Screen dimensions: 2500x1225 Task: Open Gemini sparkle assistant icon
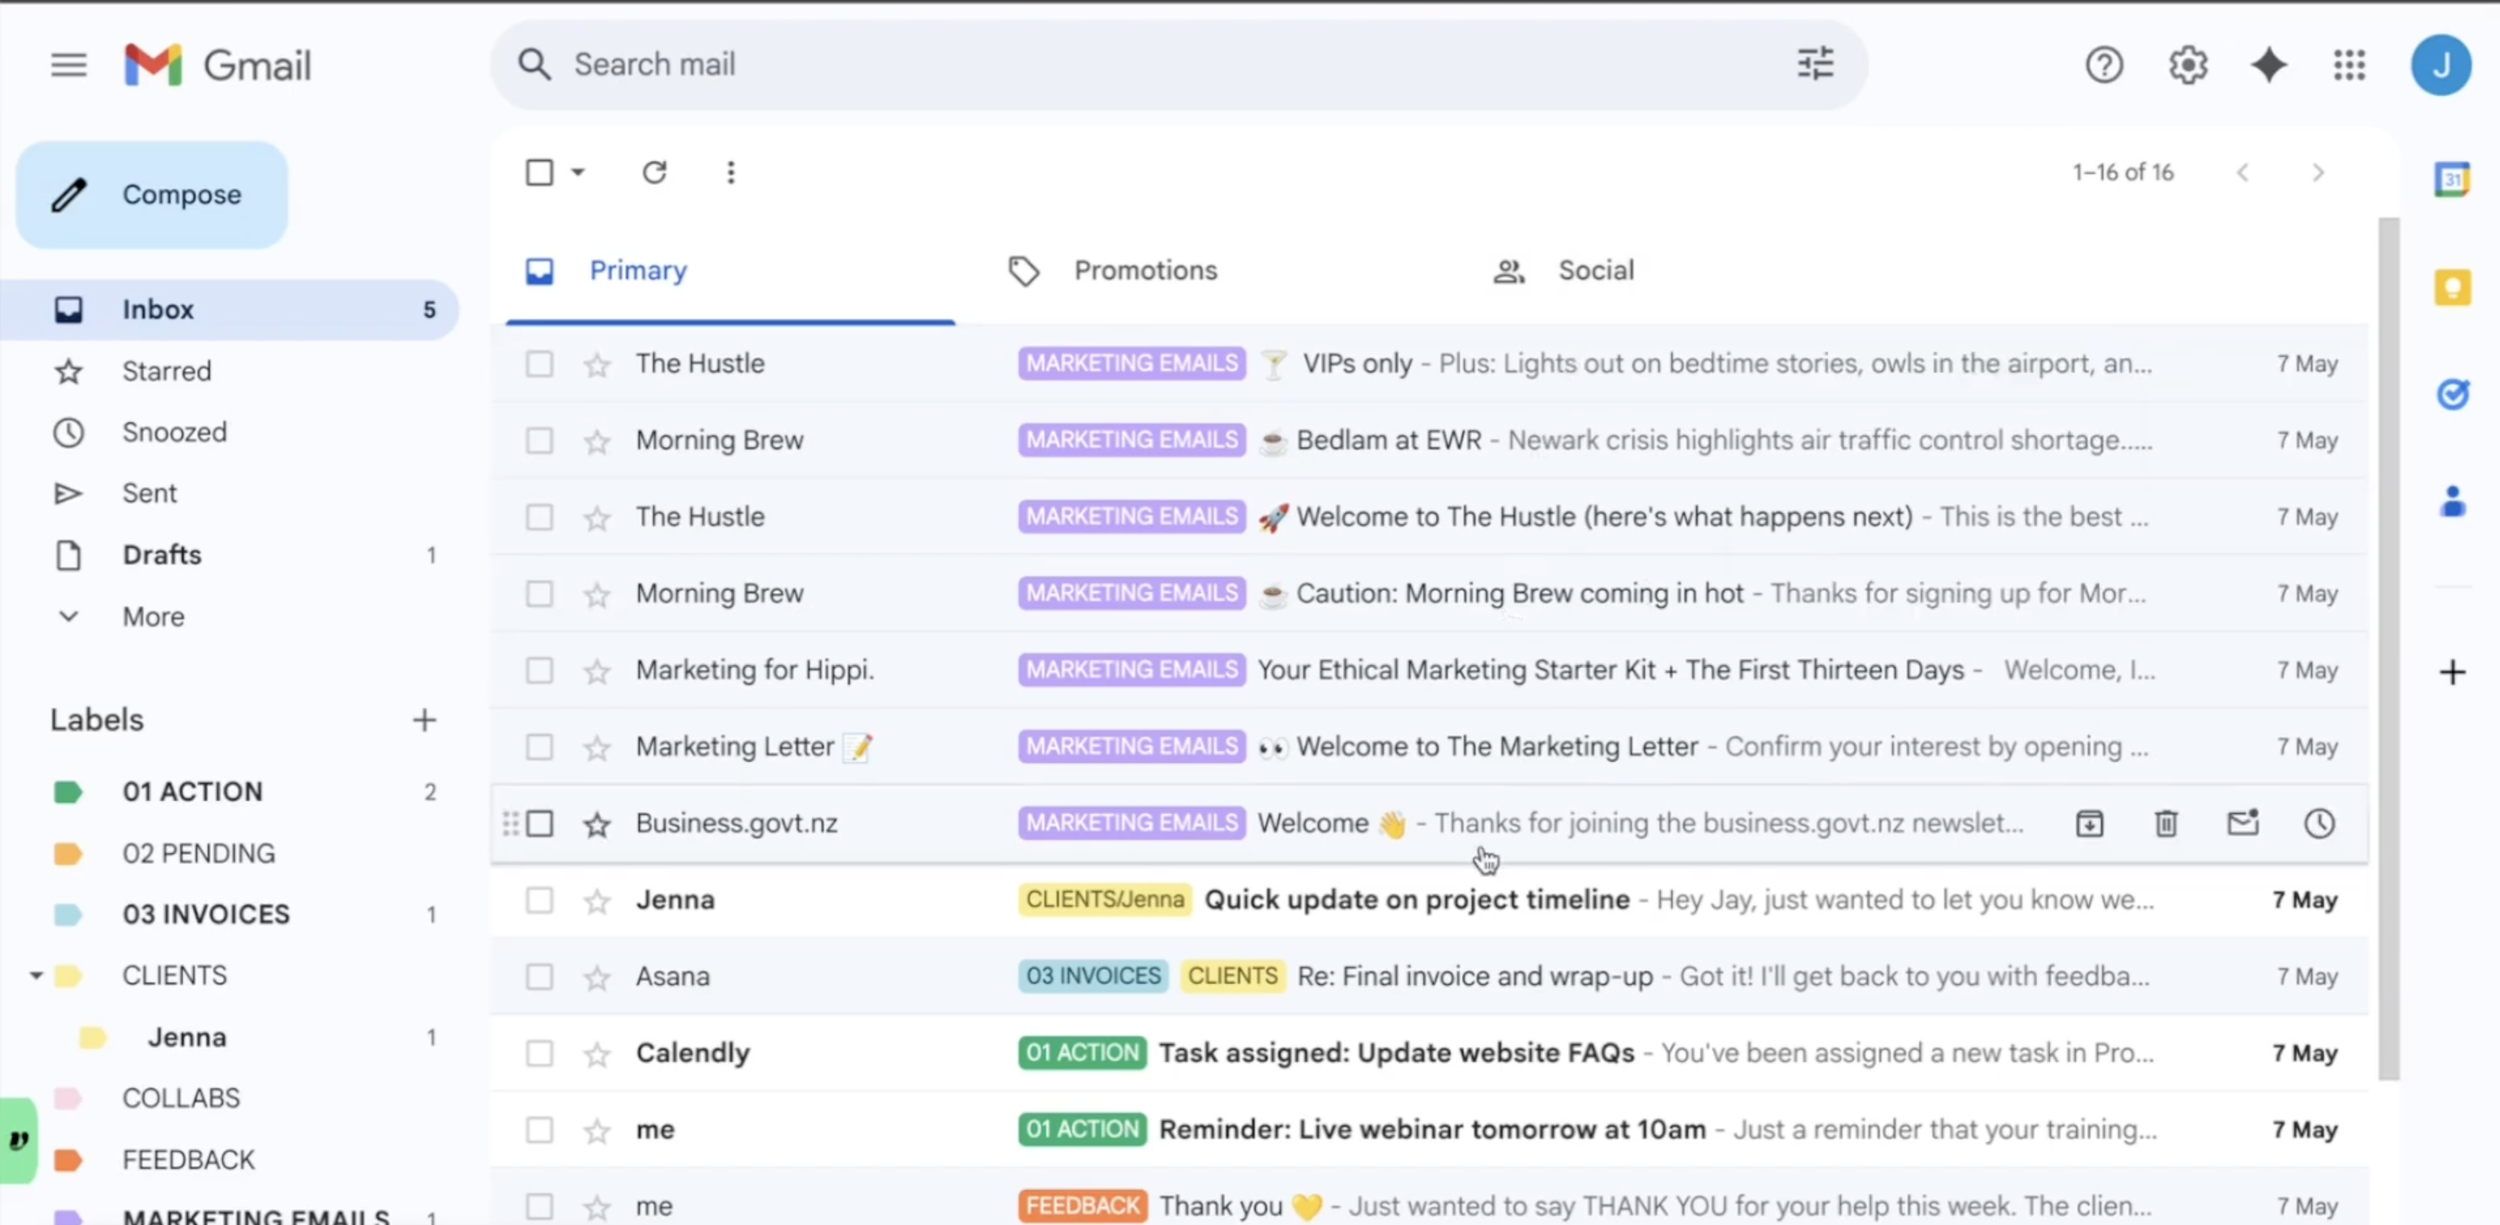coord(2268,65)
